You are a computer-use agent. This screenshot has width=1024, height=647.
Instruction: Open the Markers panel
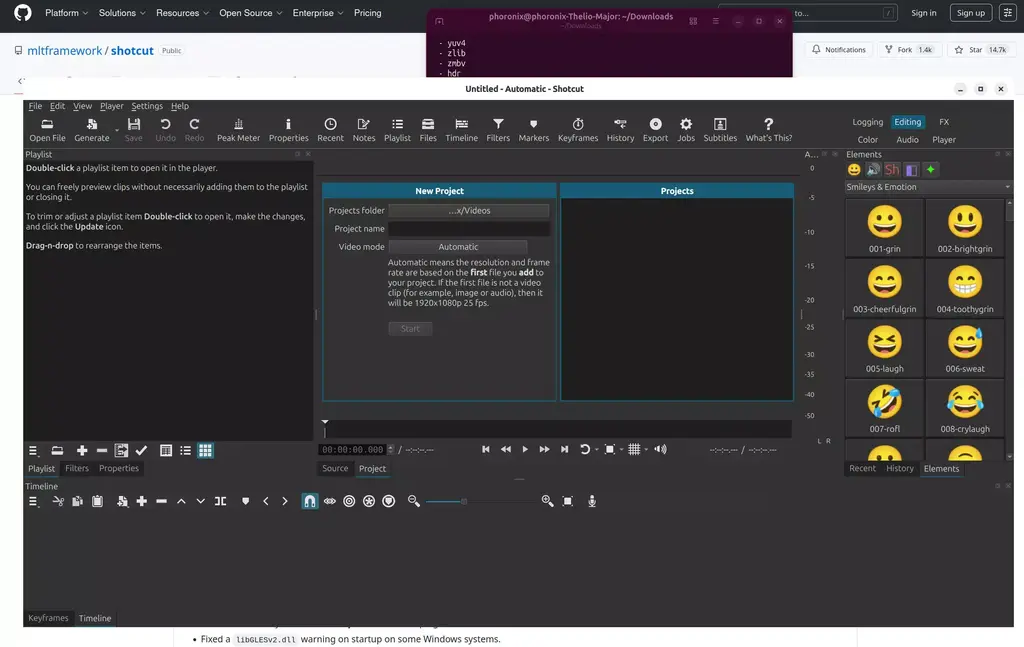pos(534,129)
